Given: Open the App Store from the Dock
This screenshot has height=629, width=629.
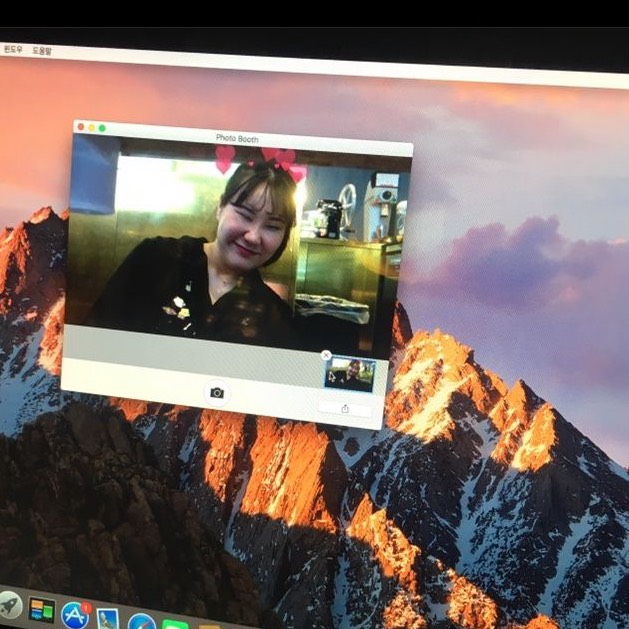Looking at the screenshot, I should pyautogui.click(x=75, y=615).
